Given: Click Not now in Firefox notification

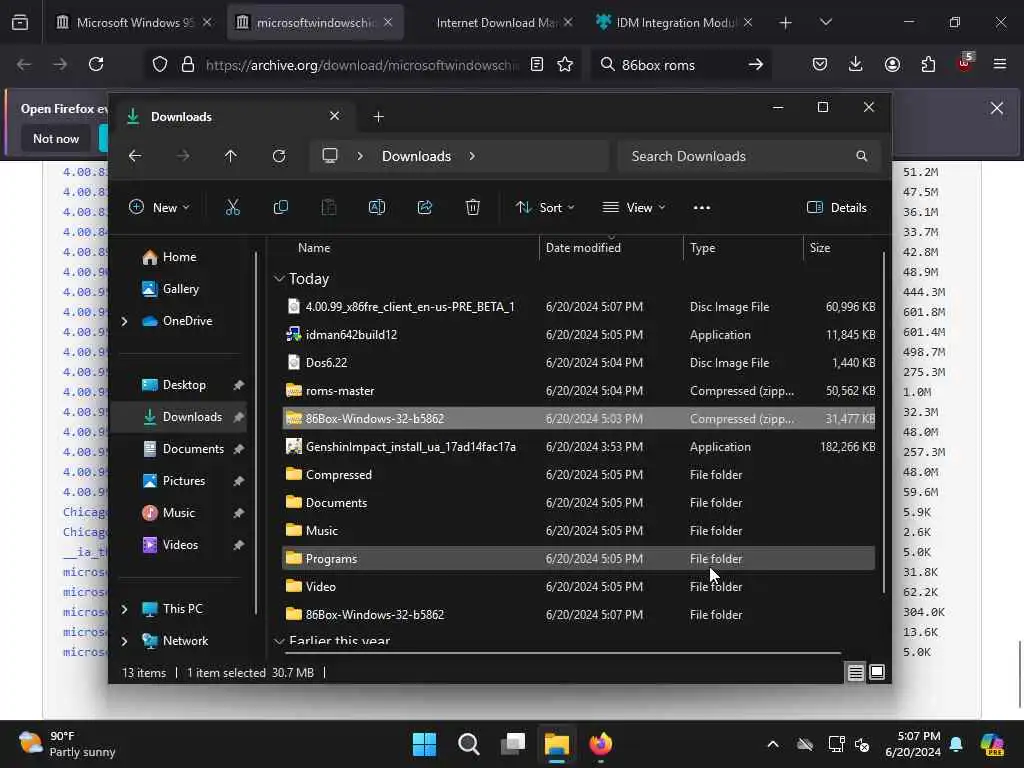Looking at the screenshot, I should (56, 138).
